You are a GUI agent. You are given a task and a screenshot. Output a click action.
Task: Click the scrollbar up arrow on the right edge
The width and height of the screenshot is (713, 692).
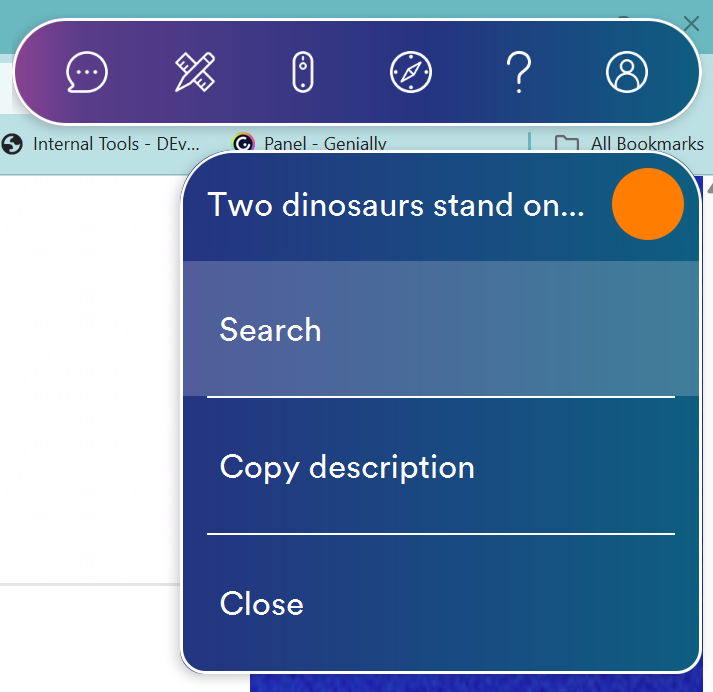(708, 186)
